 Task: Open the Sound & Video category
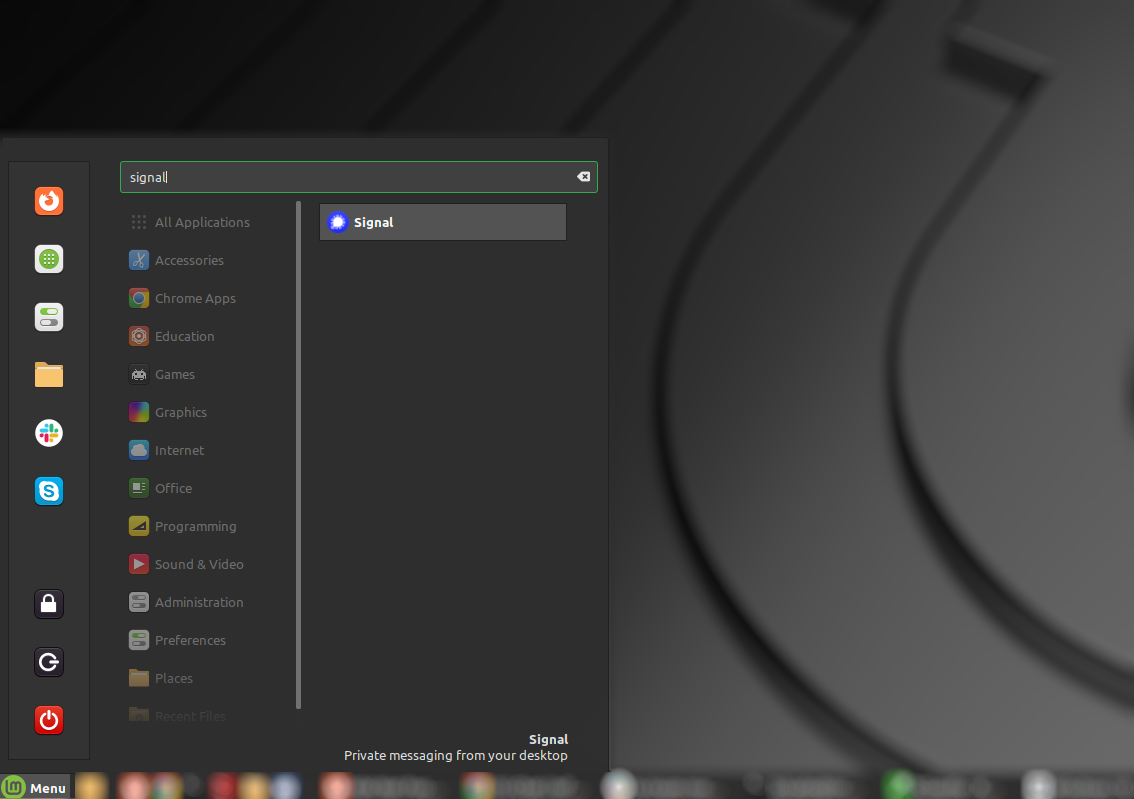(198, 564)
